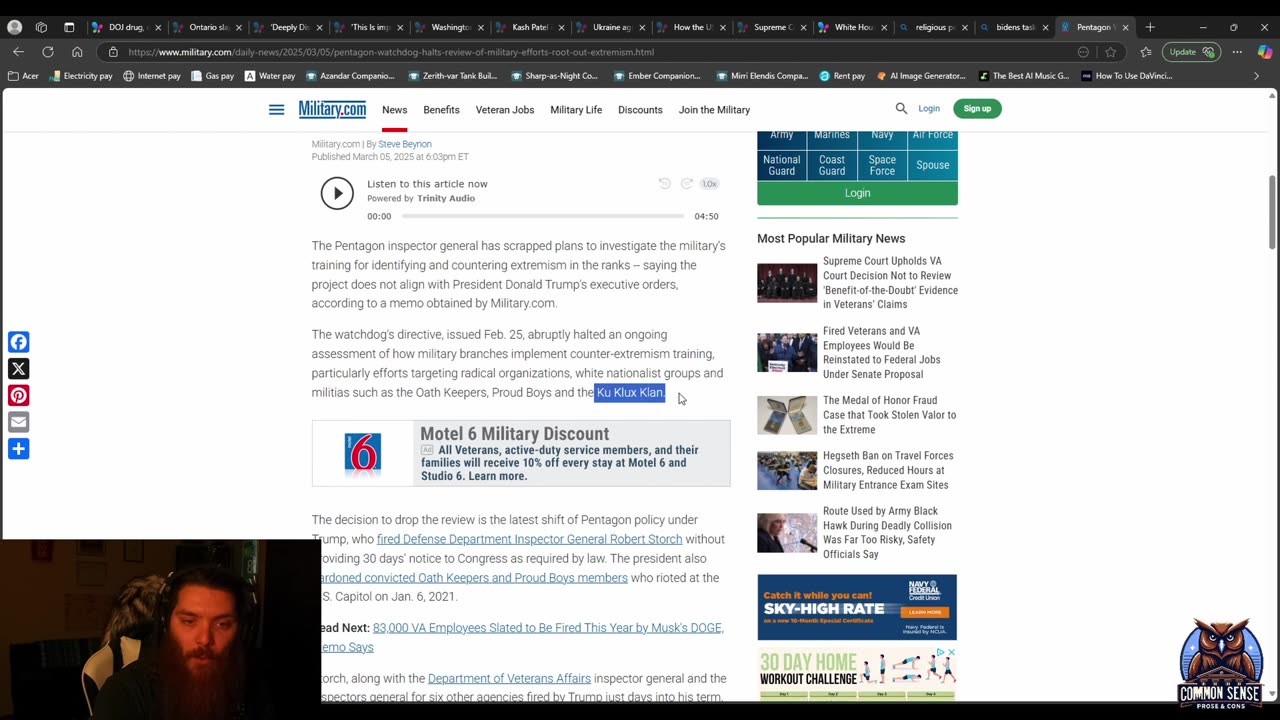Image resolution: width=1280 pixels, height=720 pixels.
Task: Open the browser home page
Action: (77, 52)
